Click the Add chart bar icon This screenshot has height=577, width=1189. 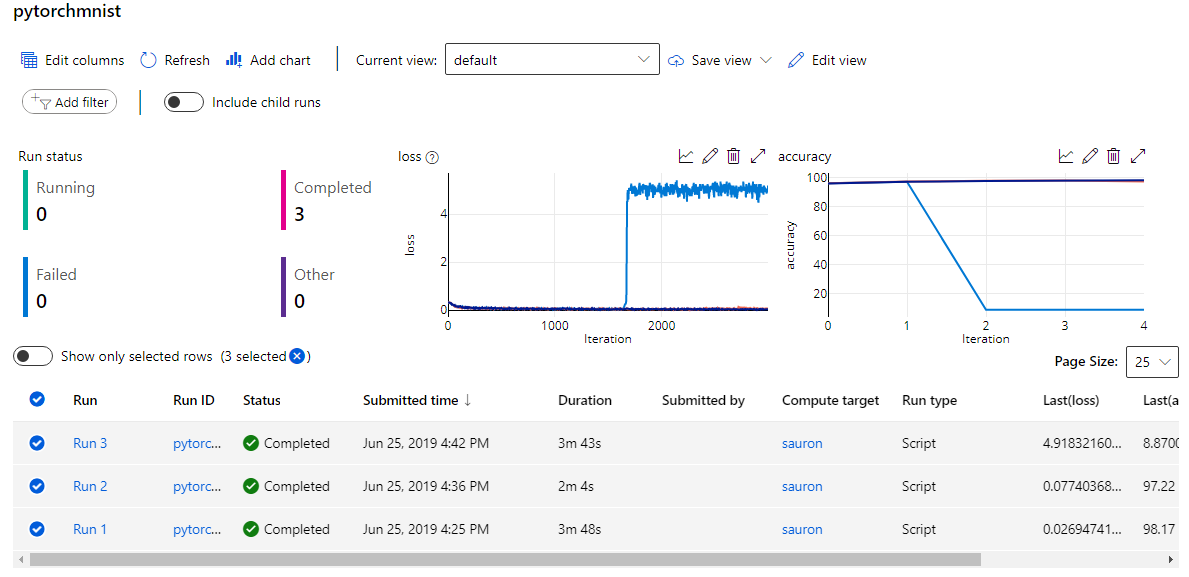[x=234, y=60]
